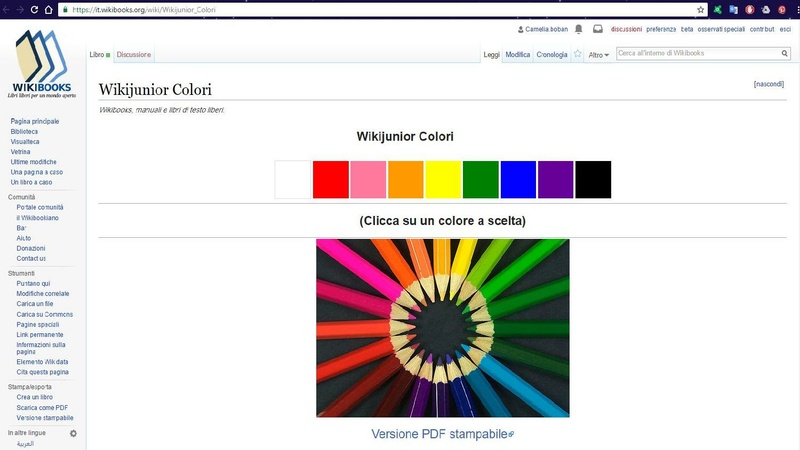Screen dimensions: 800x450
Task: Open Una pagina a caso
Action: point(36,172)
